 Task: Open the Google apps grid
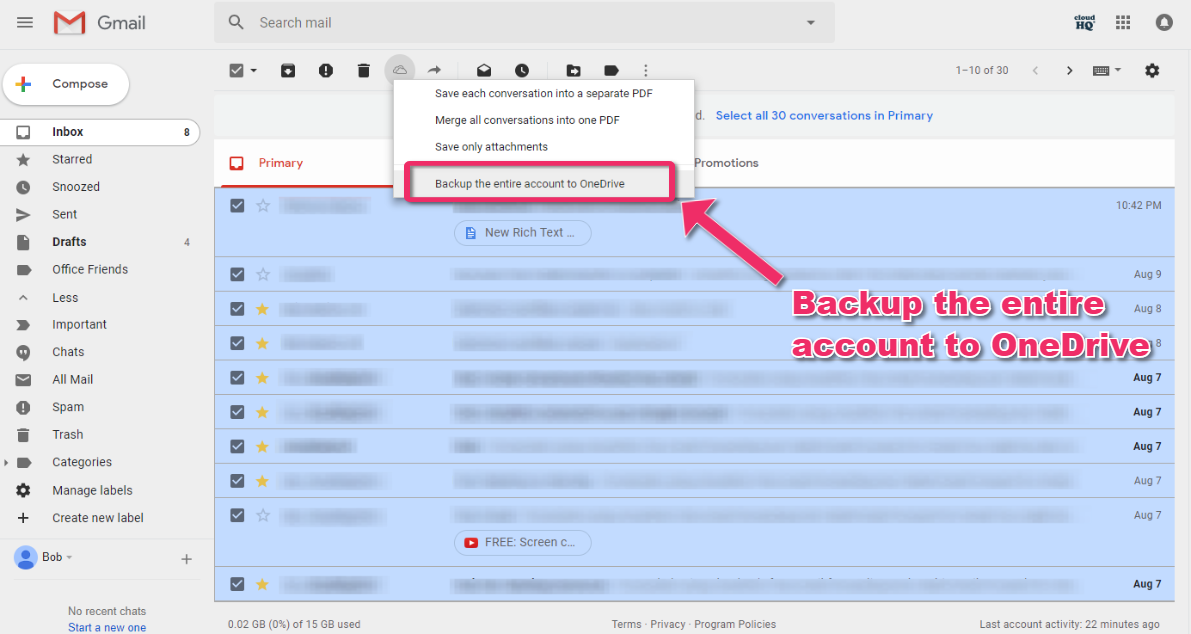1123,23
